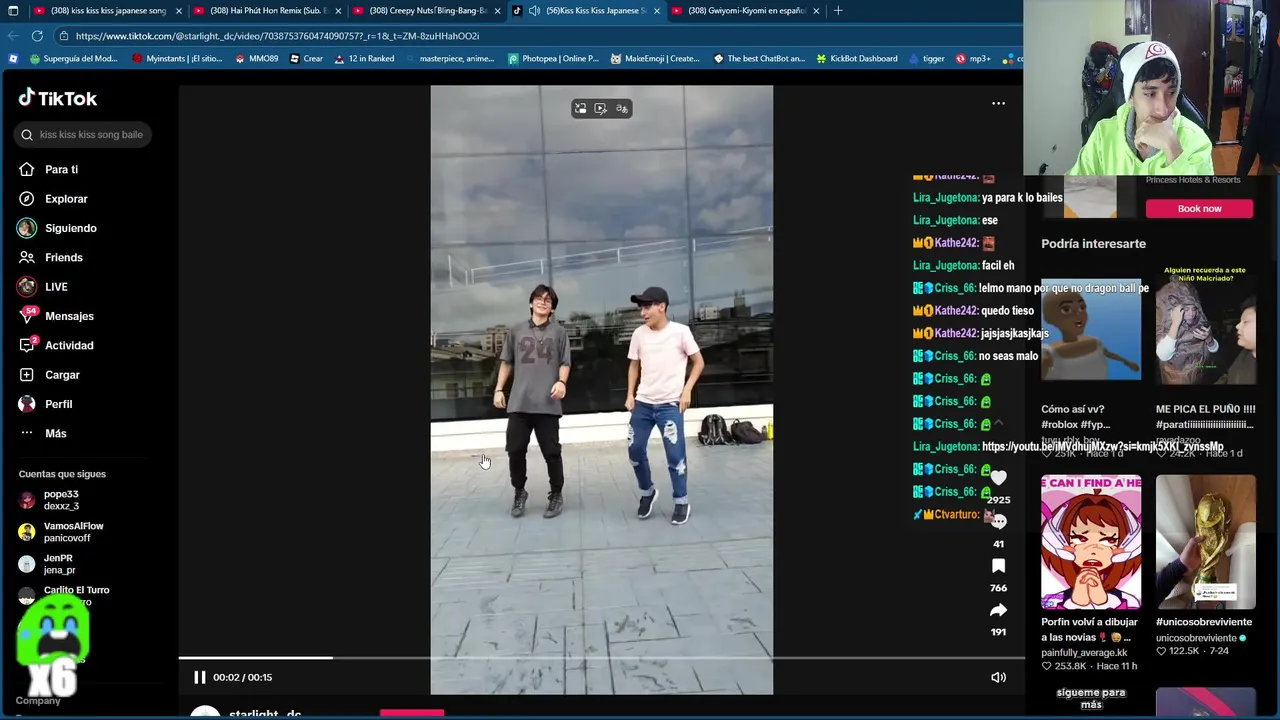Pause the video playback

click(199, 677)
